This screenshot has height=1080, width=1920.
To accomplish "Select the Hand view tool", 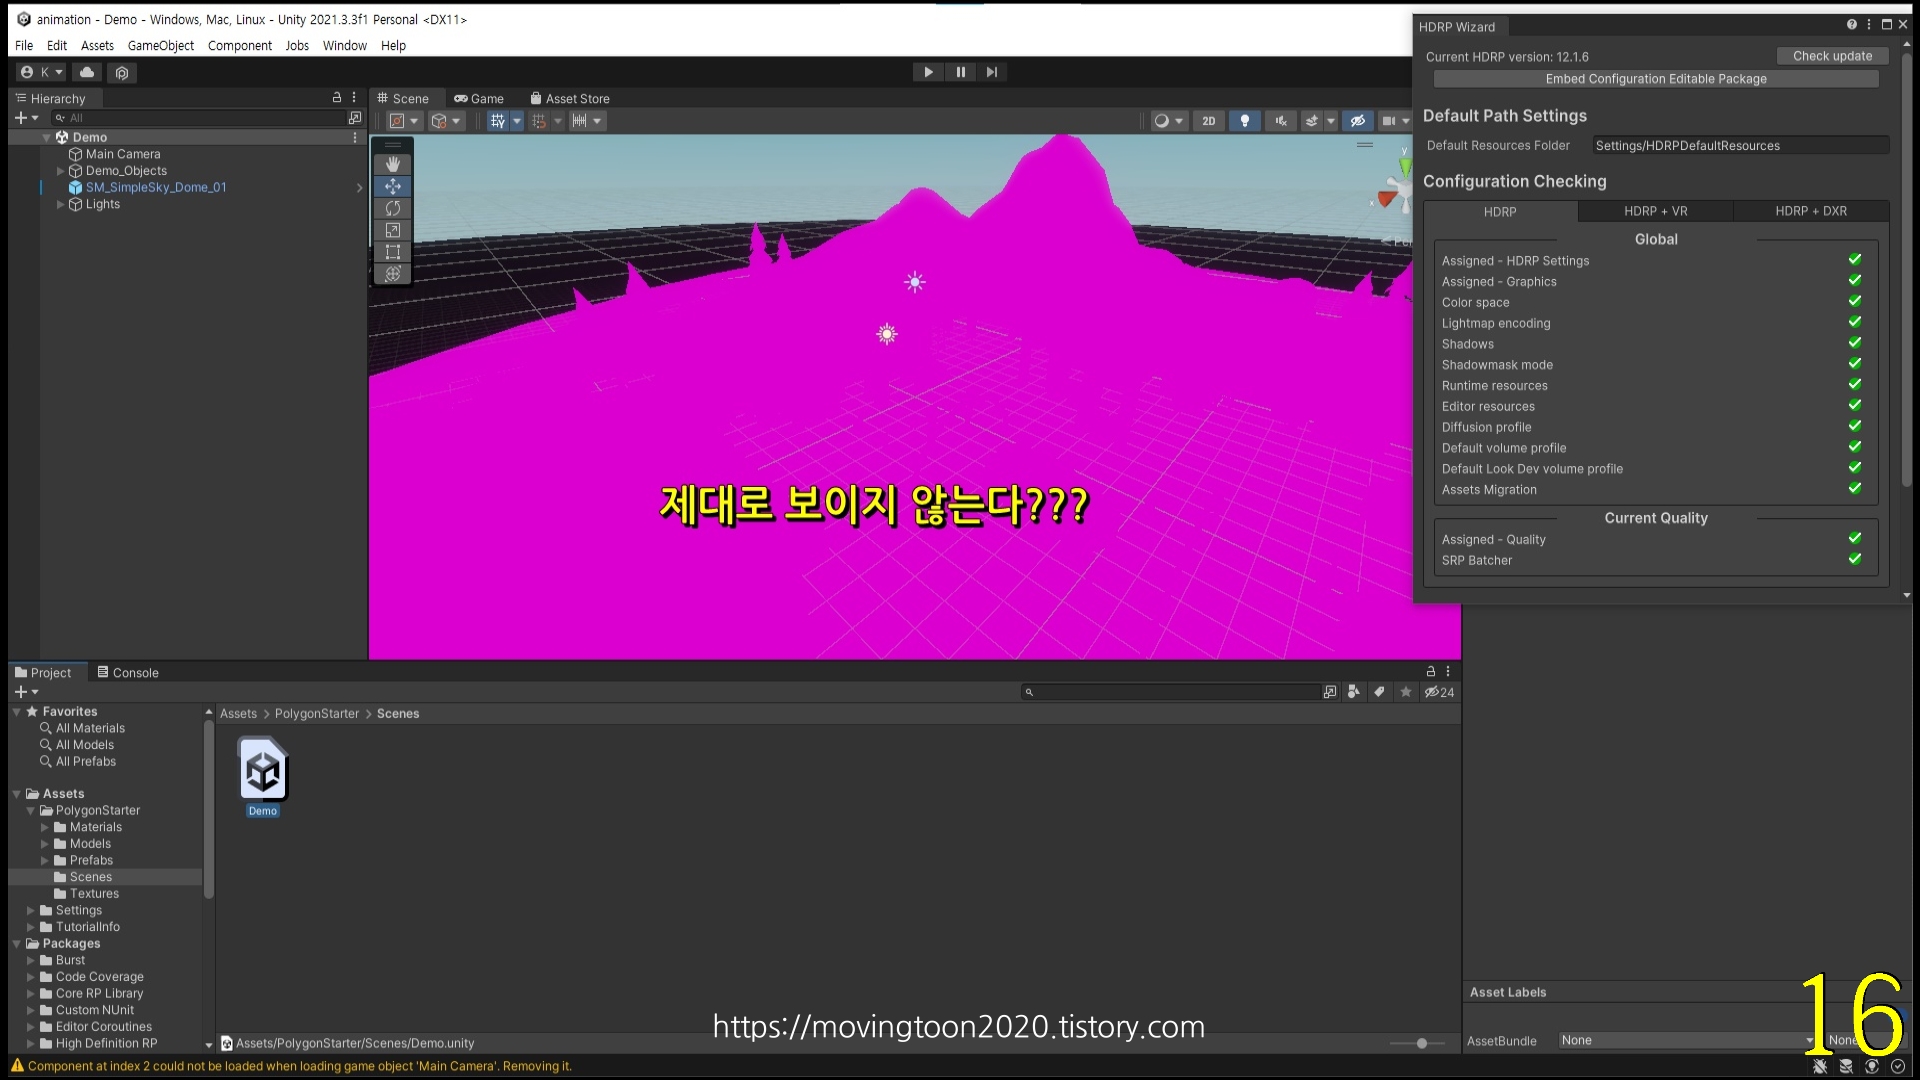I will [x=393, y=164].
